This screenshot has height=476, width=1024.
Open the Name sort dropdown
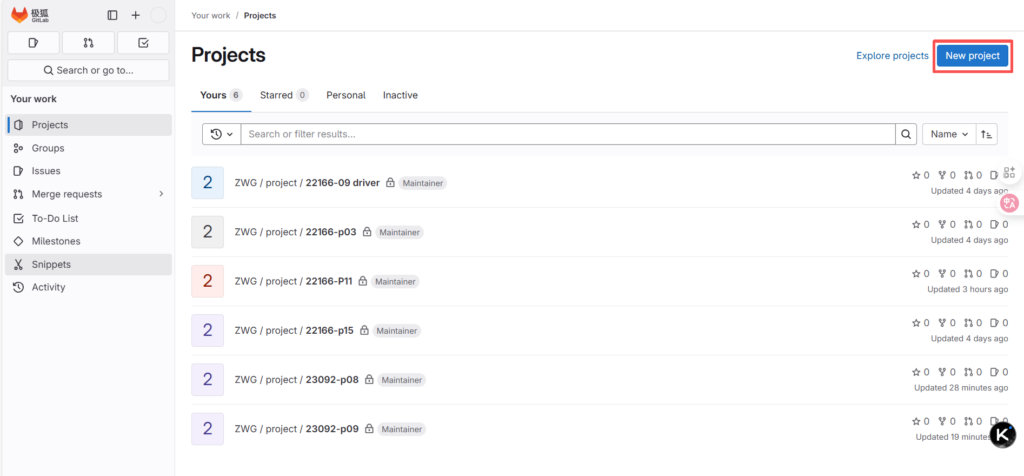coord(949,134)
